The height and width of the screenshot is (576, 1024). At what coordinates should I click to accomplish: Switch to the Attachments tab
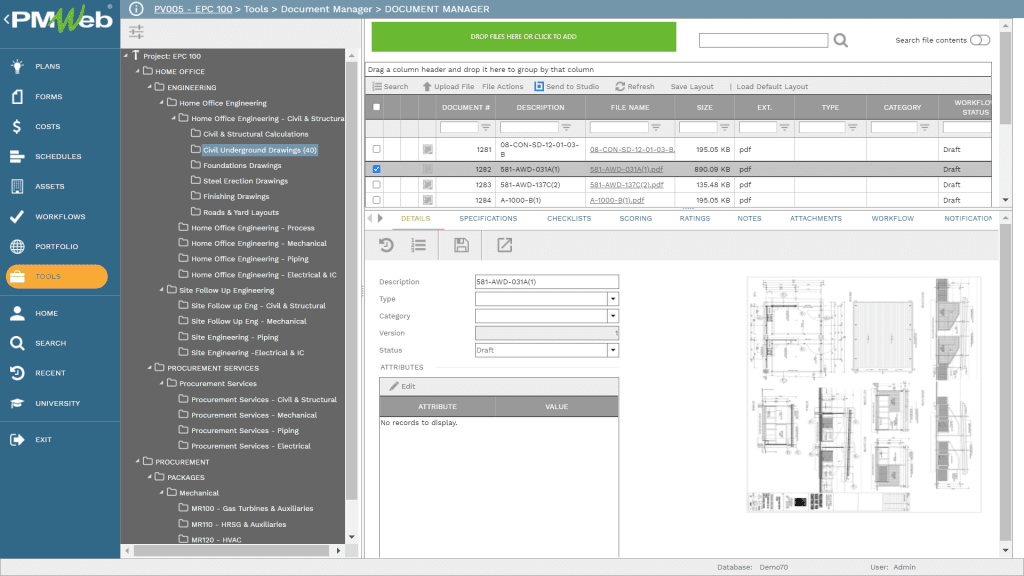816,219
